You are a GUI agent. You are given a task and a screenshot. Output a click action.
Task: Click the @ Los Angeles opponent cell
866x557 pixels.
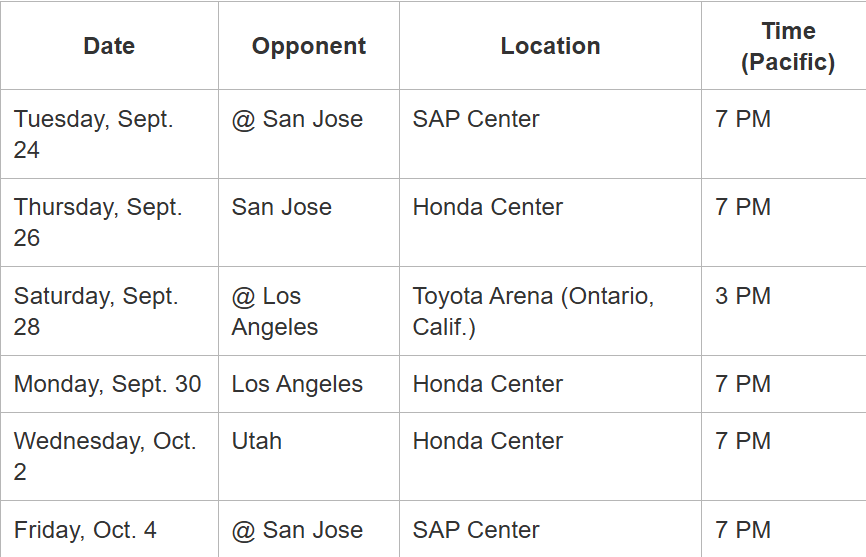point(275,311)
